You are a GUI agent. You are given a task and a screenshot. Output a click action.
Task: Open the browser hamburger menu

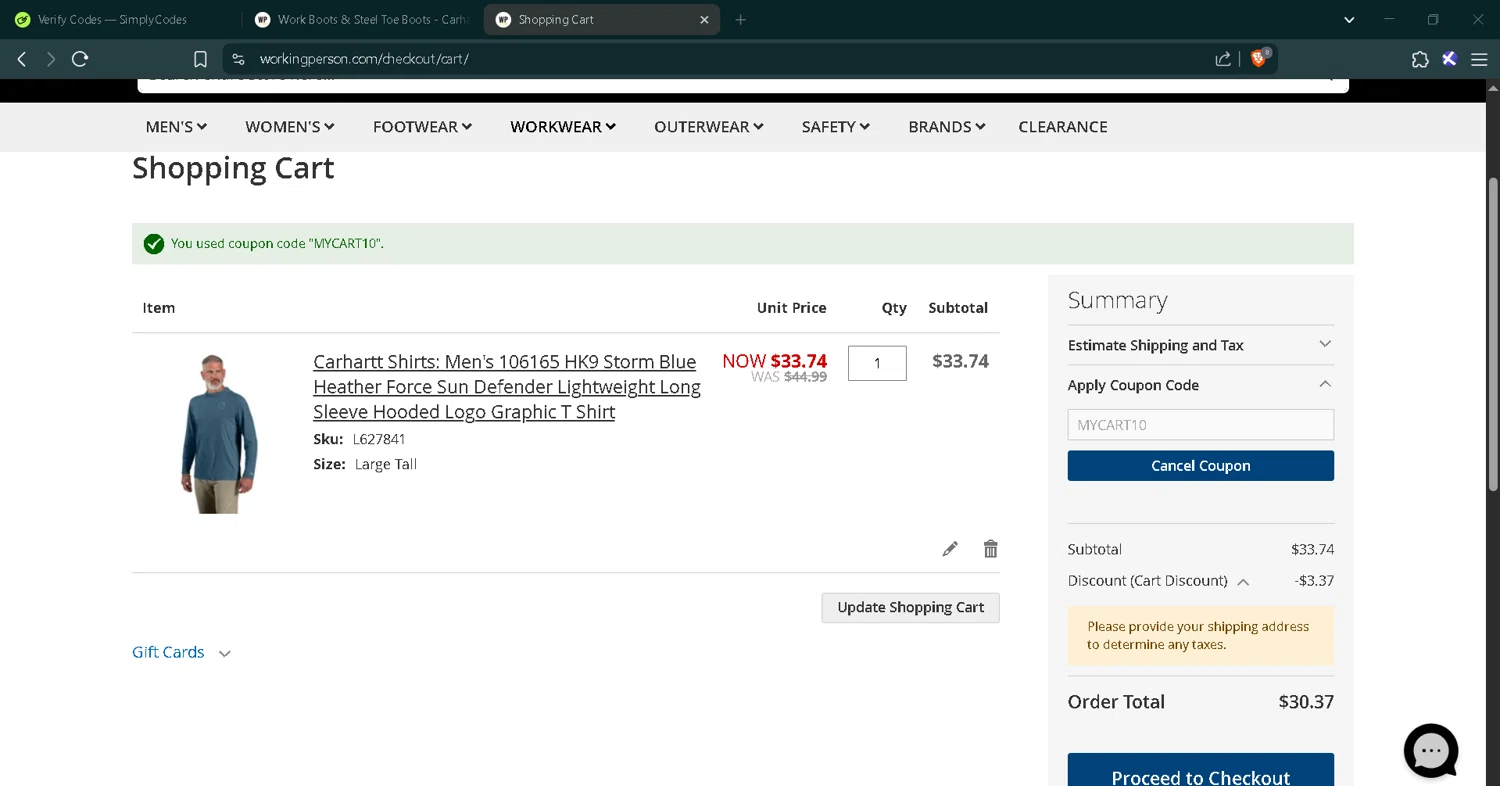1479,59
